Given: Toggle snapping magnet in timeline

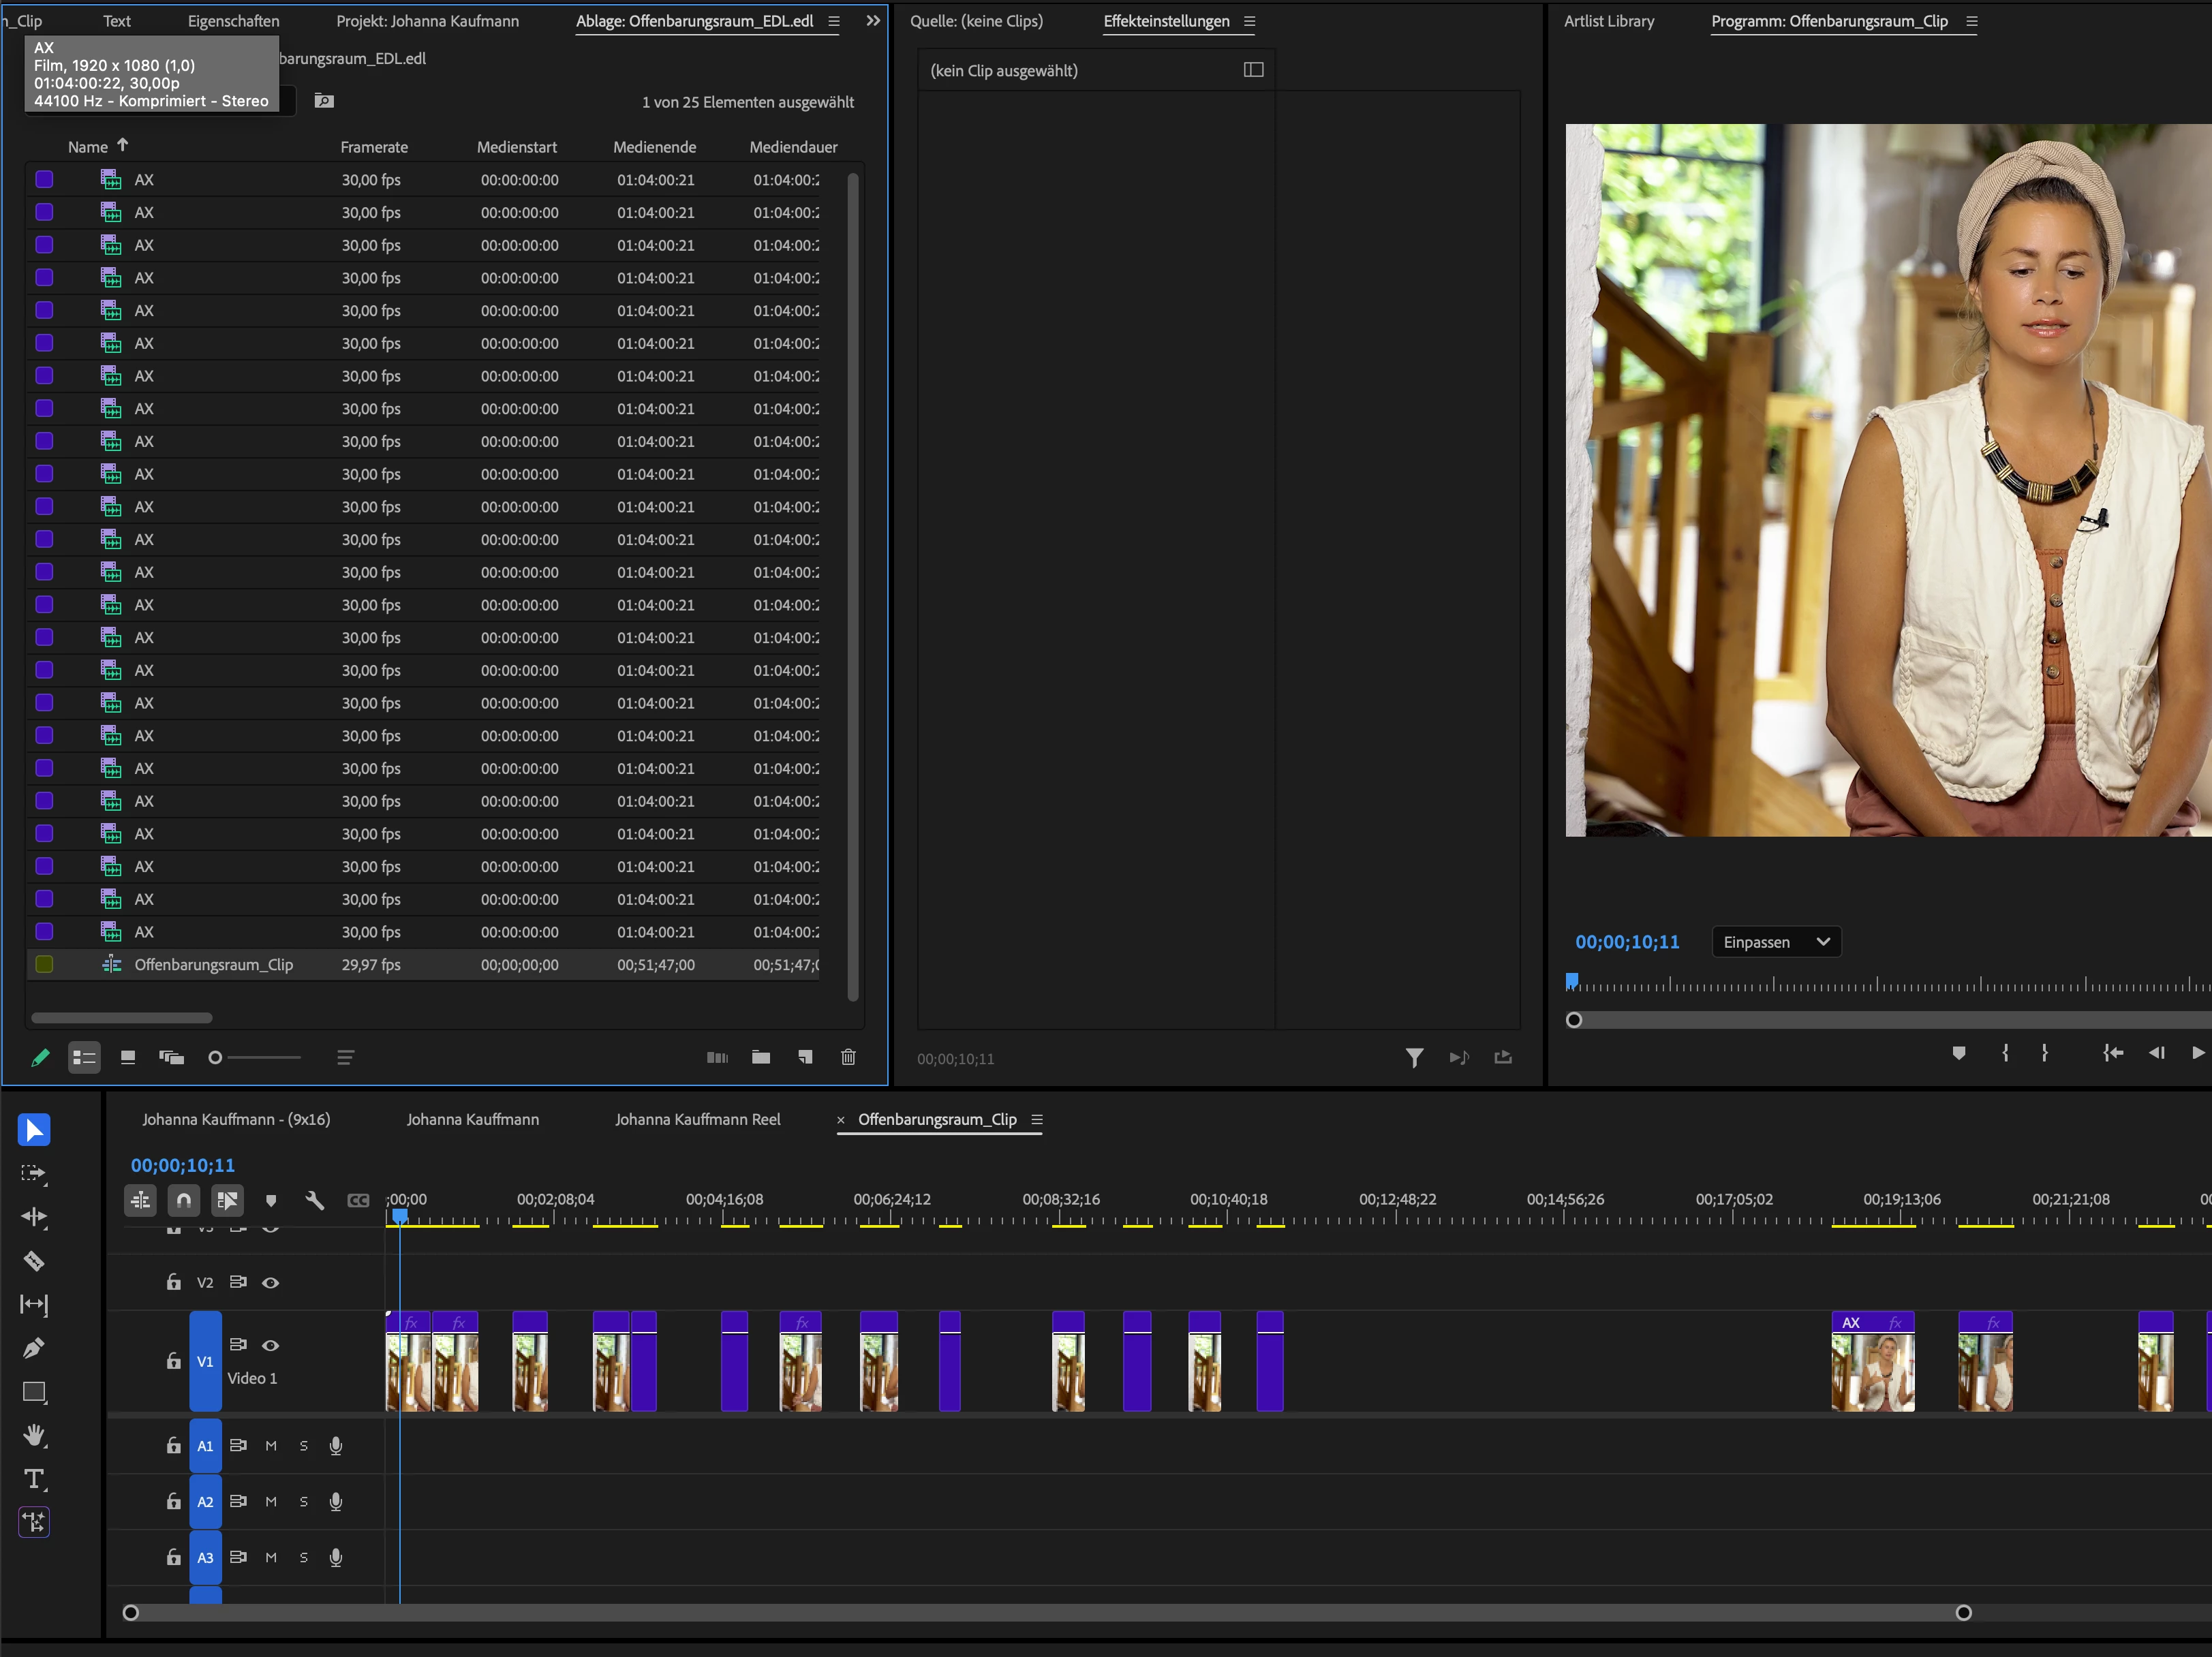Looking at the screenshot, I should click(x=184, y=1200).
